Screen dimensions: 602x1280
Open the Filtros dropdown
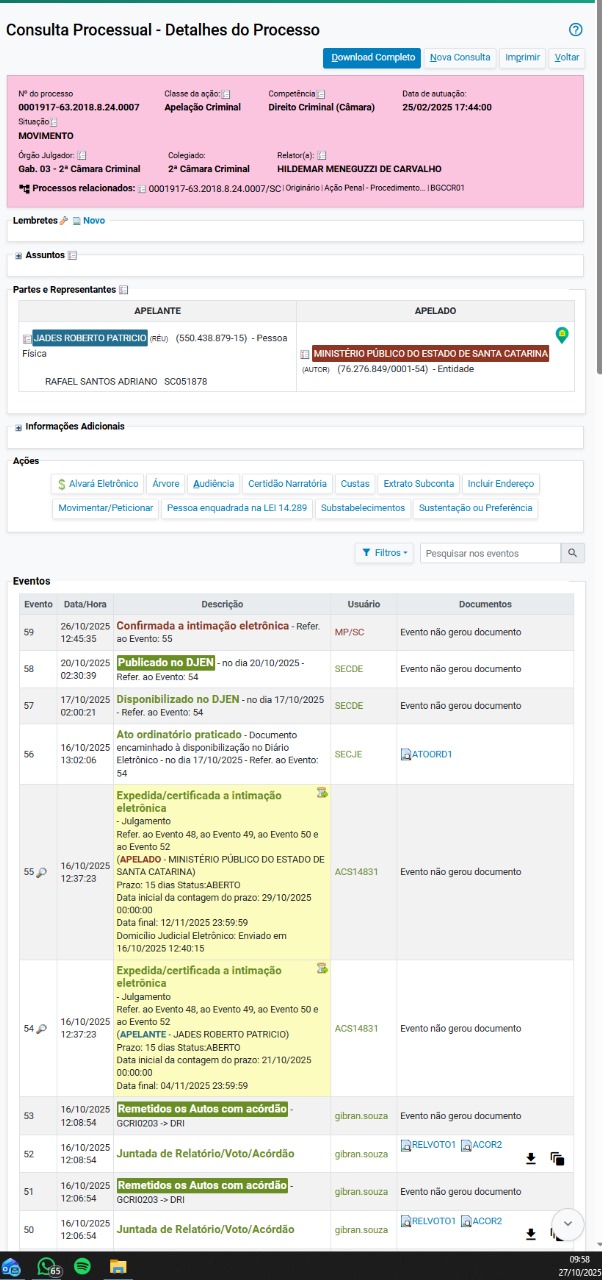coord(384,553)
